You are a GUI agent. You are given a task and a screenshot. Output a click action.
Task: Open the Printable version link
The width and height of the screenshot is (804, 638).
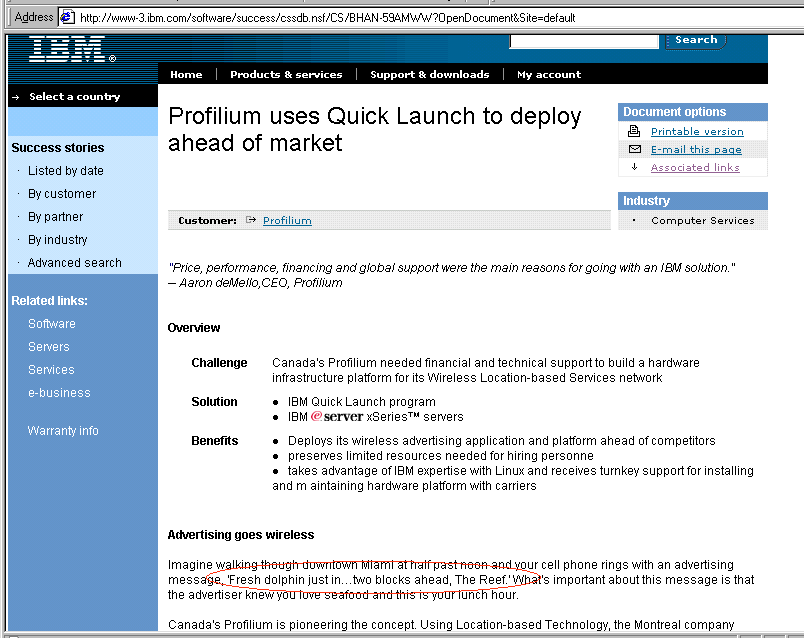(x=697, y=131)
